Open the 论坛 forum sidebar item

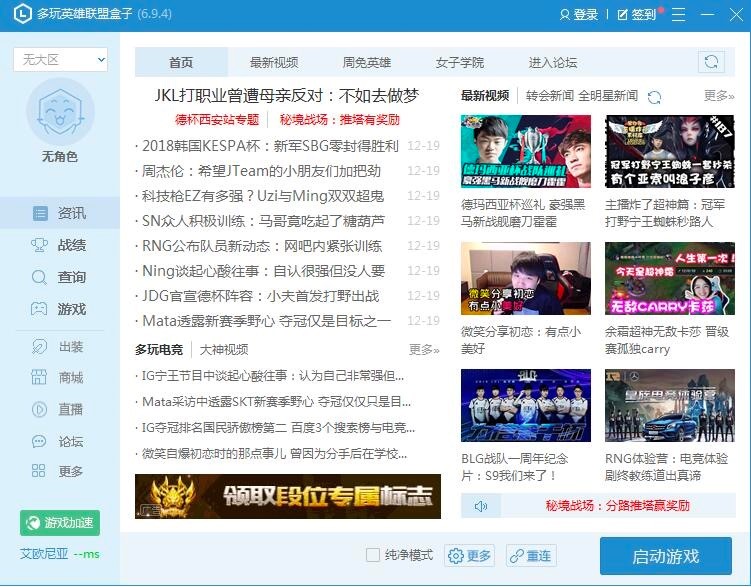pyautogui.click(x=59, y=440)
